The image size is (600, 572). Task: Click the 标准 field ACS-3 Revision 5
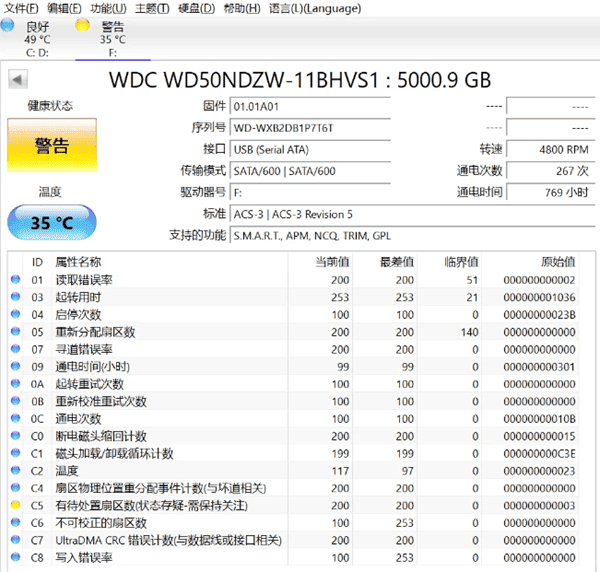pyautogui.click(x=412, y=214)
